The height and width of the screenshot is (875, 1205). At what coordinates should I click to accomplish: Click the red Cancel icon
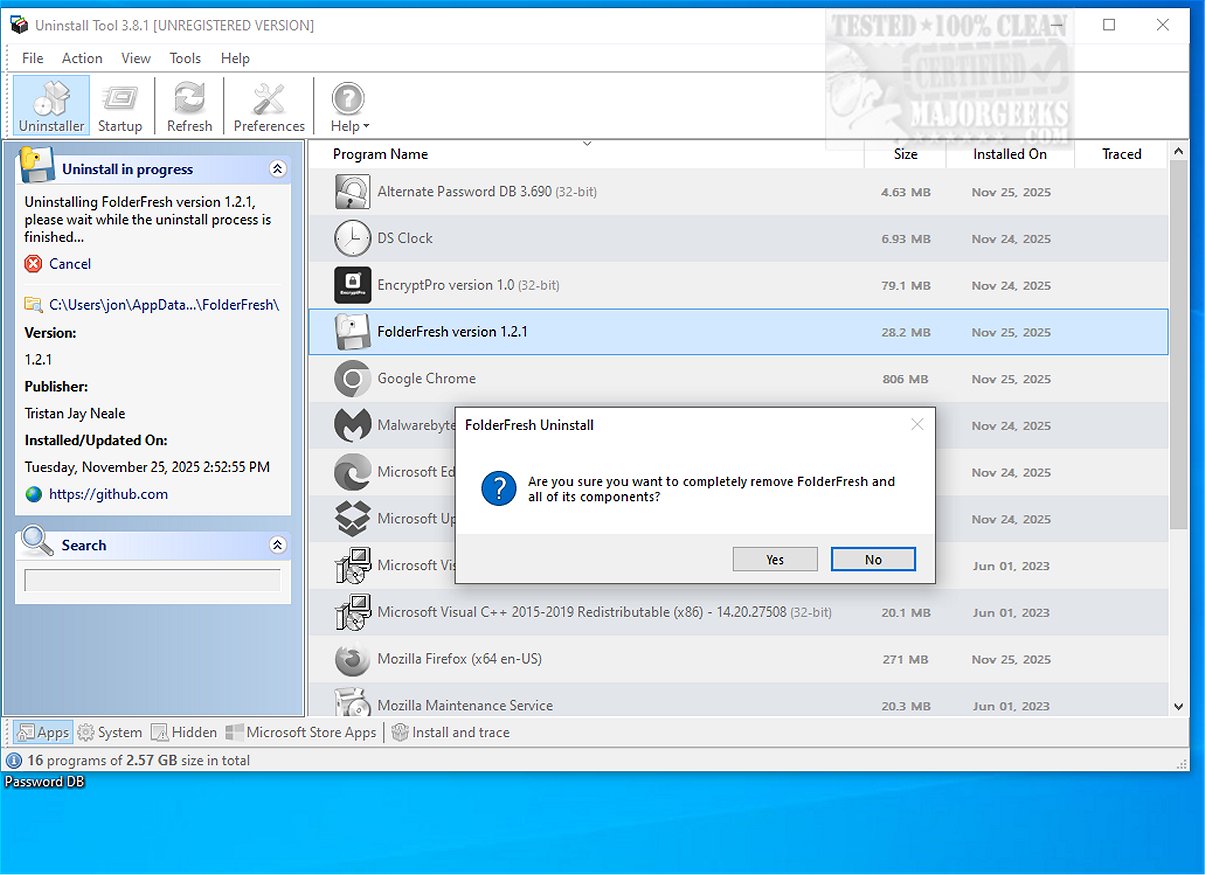pos(34,264)
